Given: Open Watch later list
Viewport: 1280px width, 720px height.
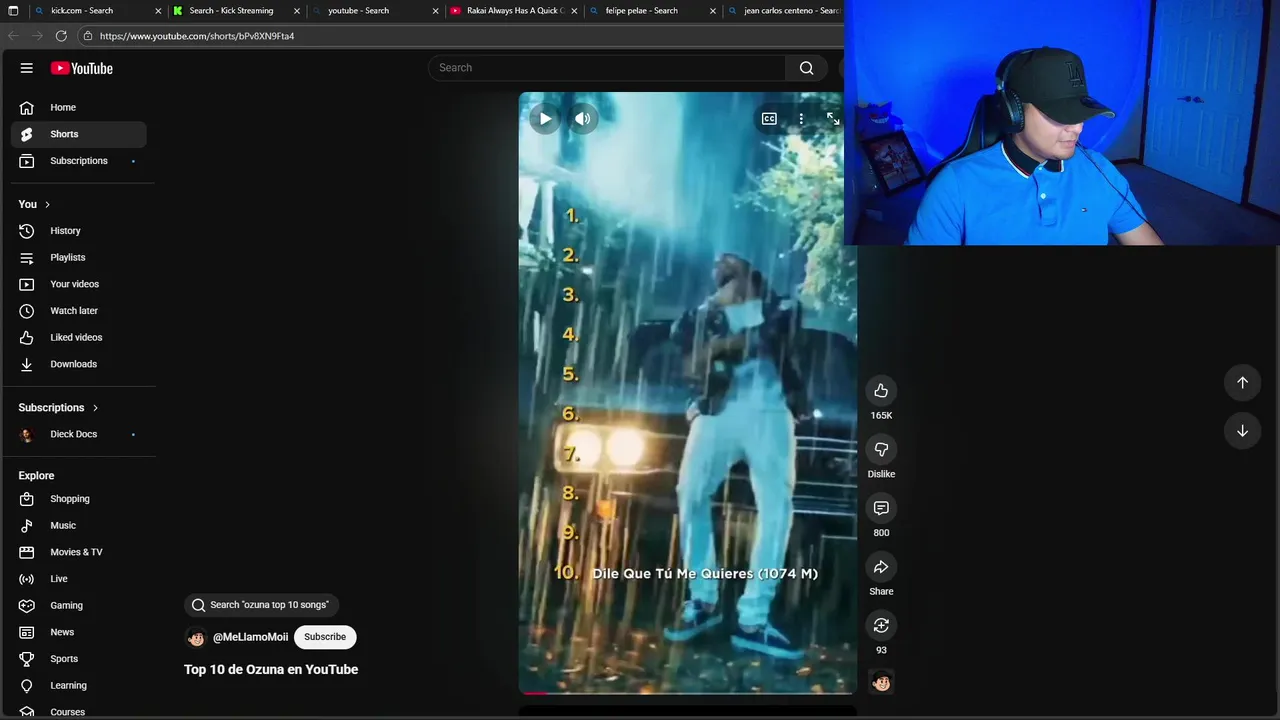Looking at the screenshot, I should click(x=79, y=311).
